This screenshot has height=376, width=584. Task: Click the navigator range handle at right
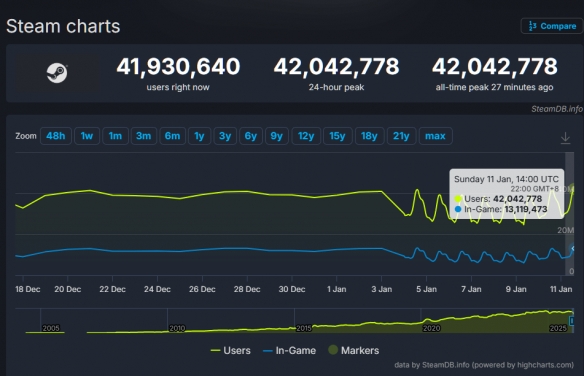[572, 321]
